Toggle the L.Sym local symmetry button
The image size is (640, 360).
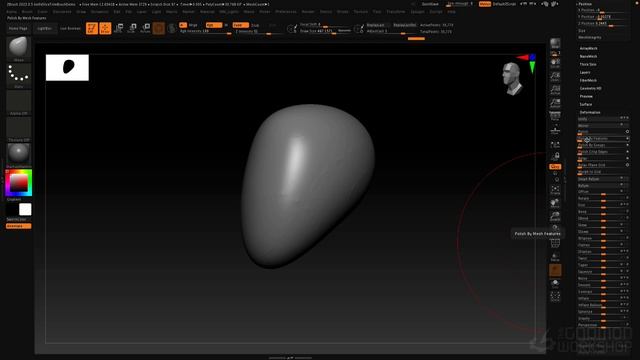555,145
